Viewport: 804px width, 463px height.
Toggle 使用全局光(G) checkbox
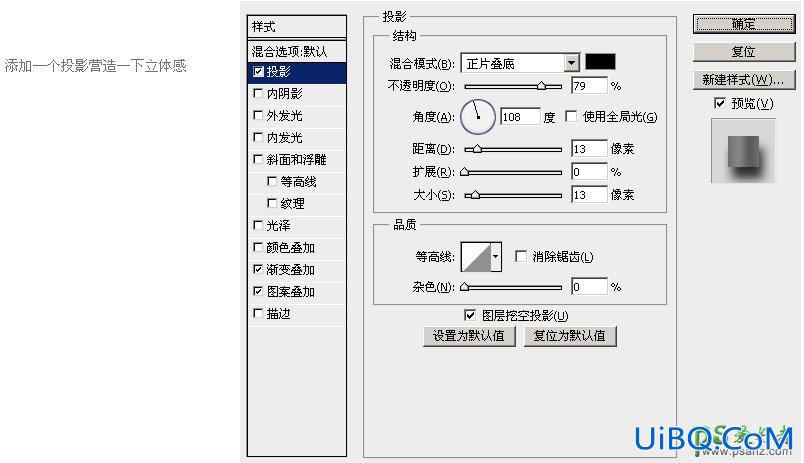[571, 116]
